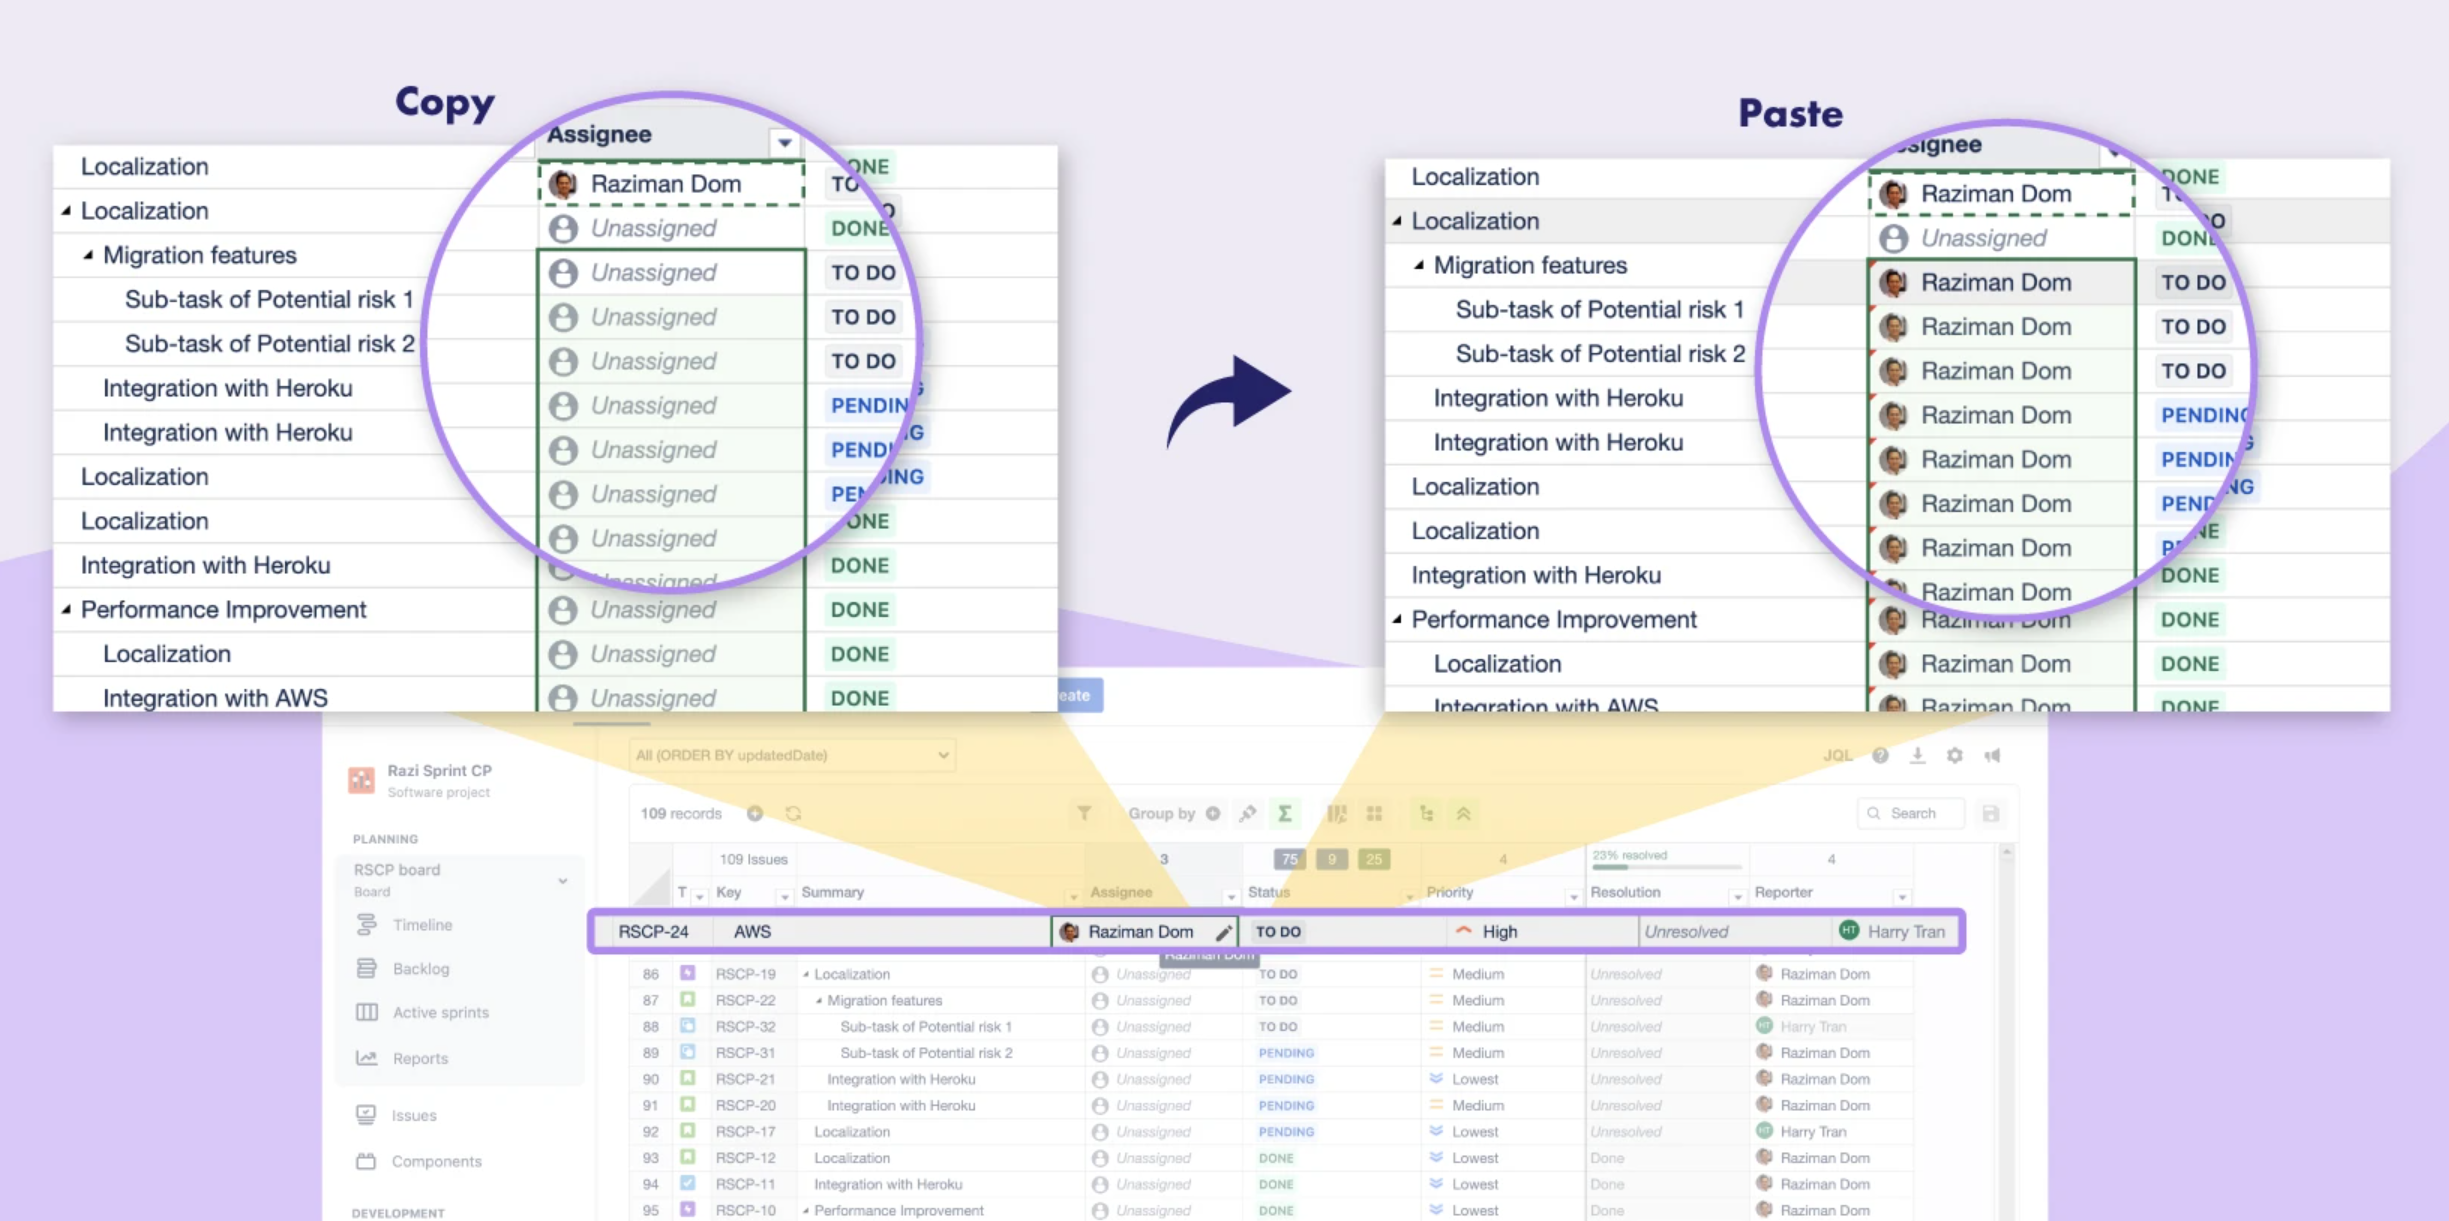
Task: Click the megaphone announcements icon
Action: (x=1992, y=755)
